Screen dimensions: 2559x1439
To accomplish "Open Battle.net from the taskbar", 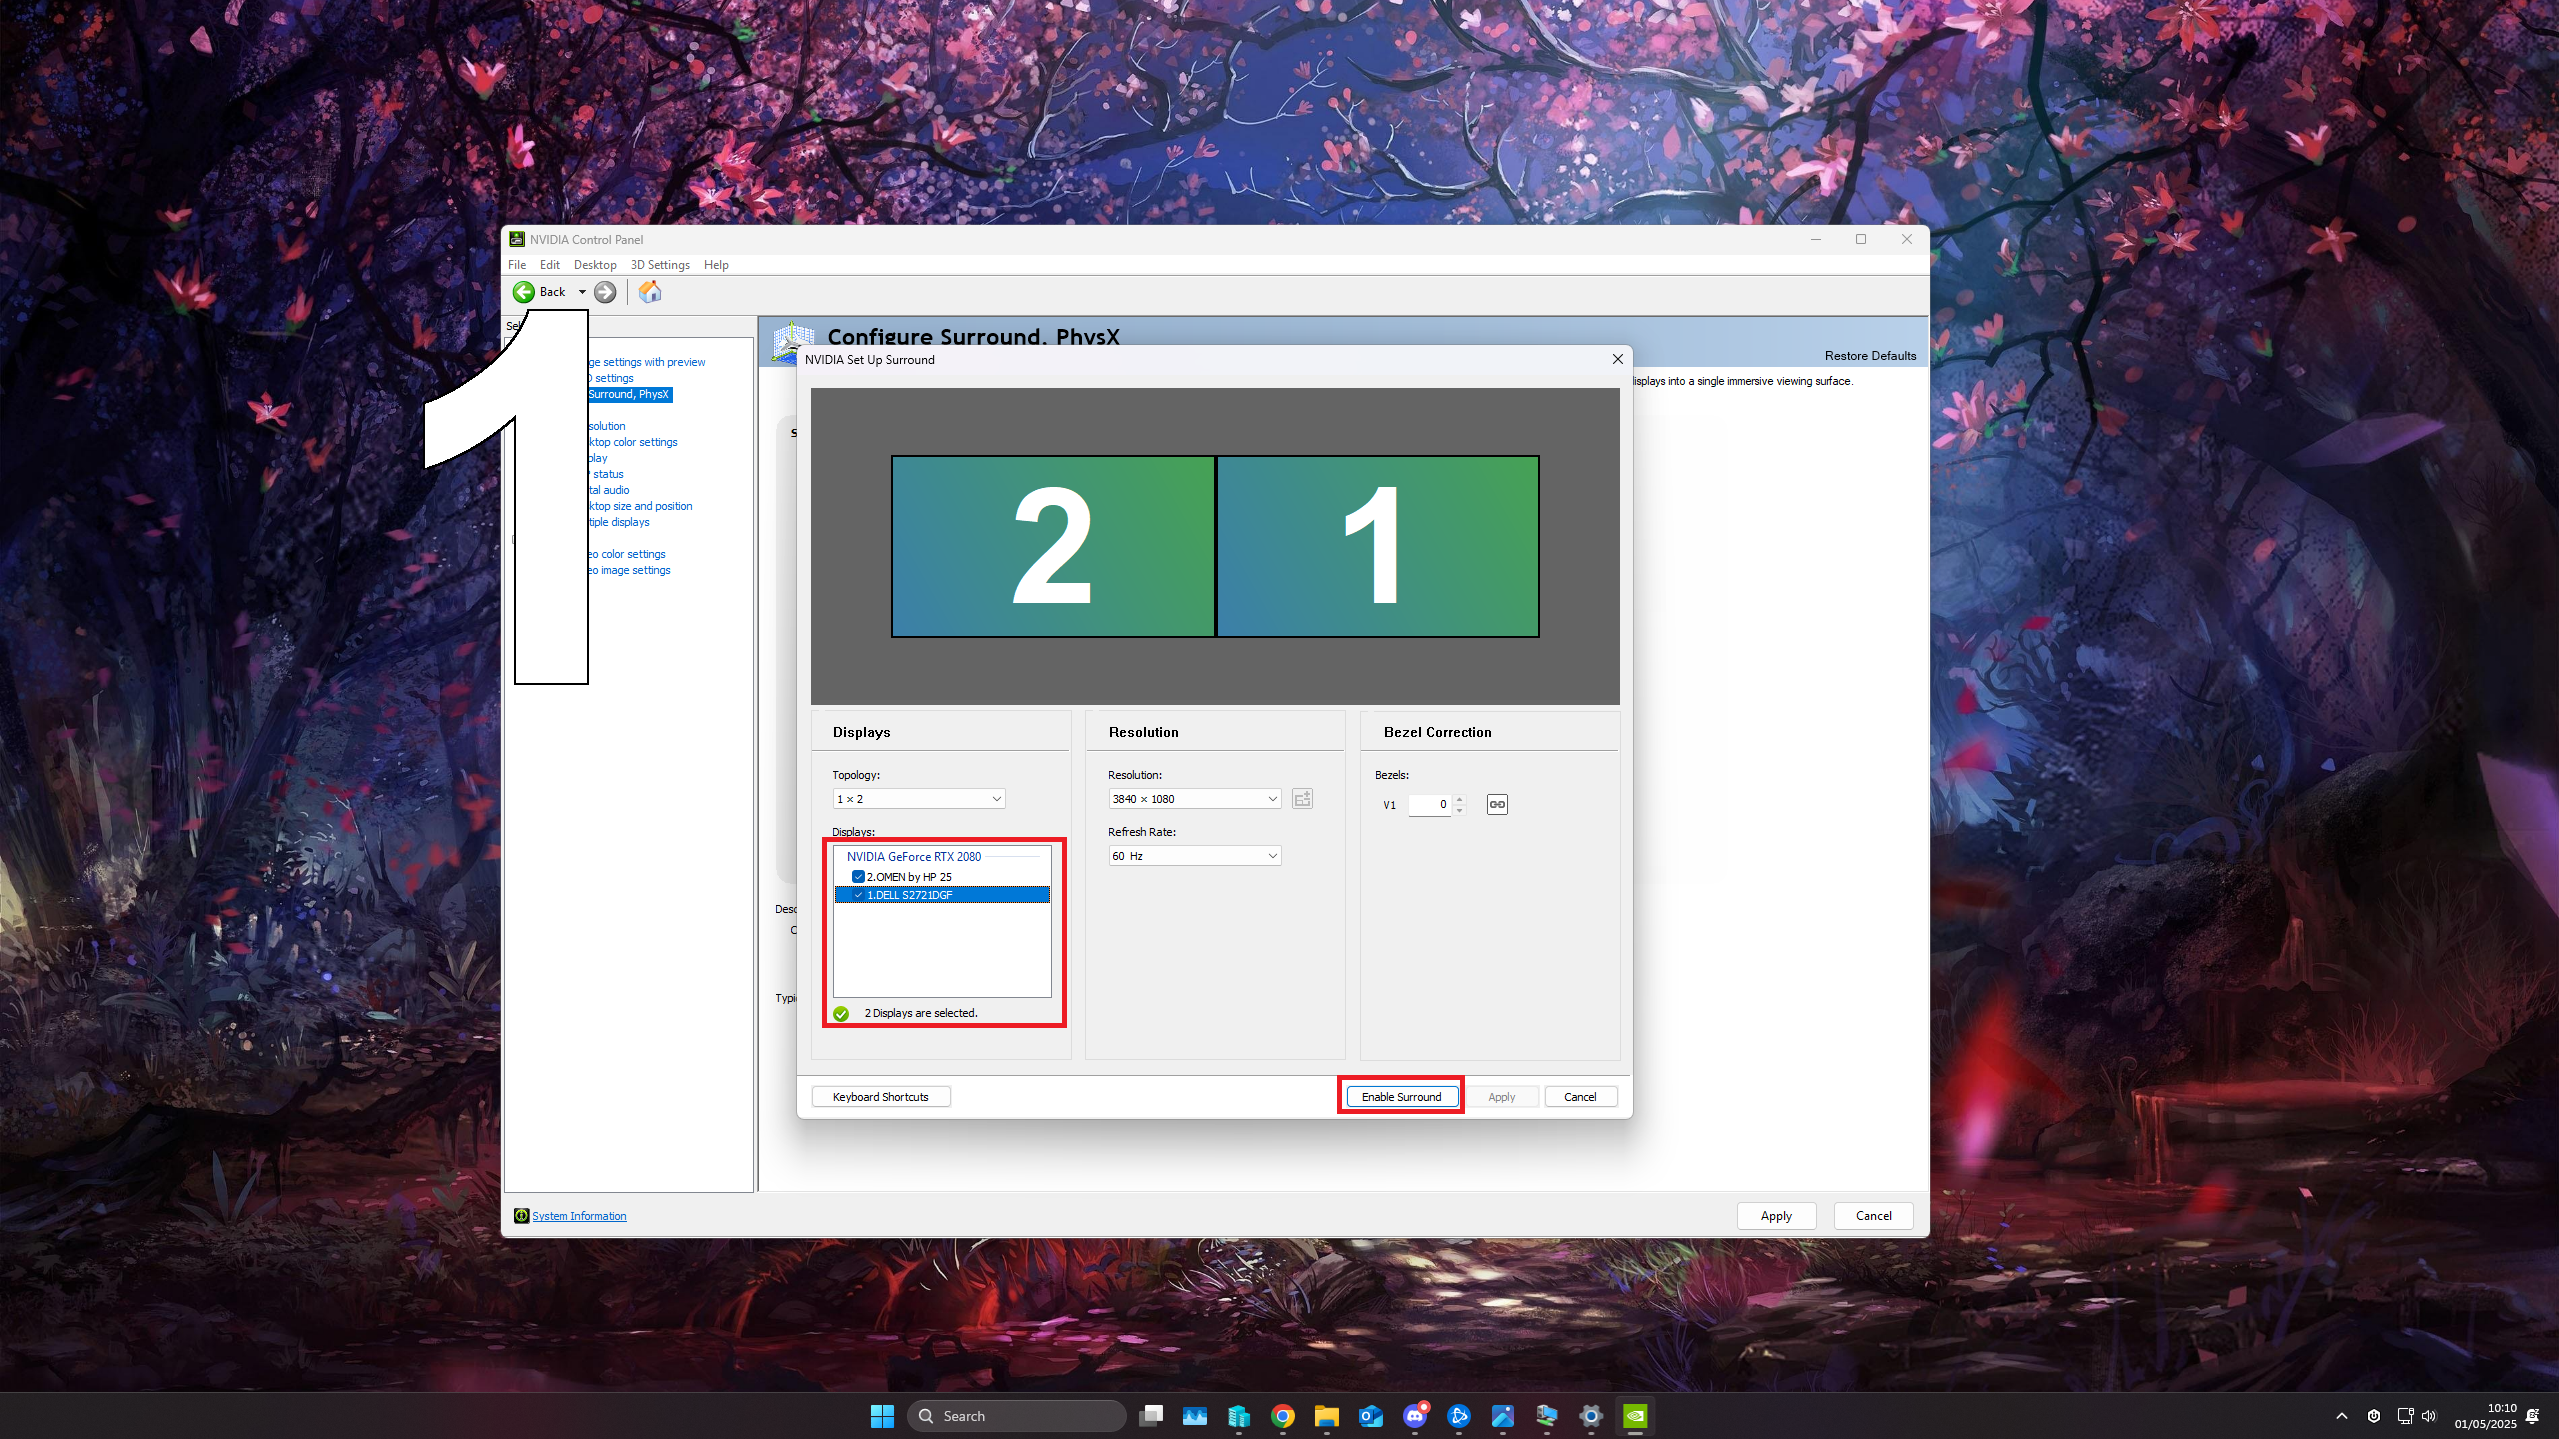I will point(1459,1416).
